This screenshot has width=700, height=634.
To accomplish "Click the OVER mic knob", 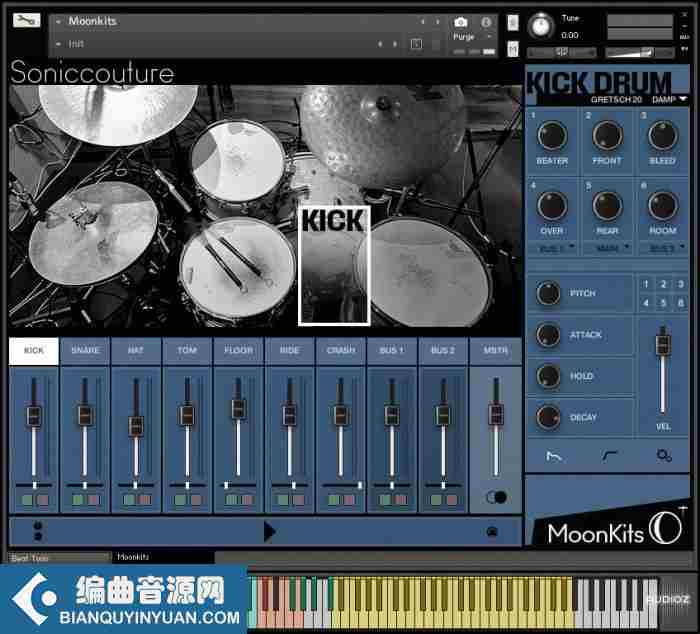I will point(552,205).
